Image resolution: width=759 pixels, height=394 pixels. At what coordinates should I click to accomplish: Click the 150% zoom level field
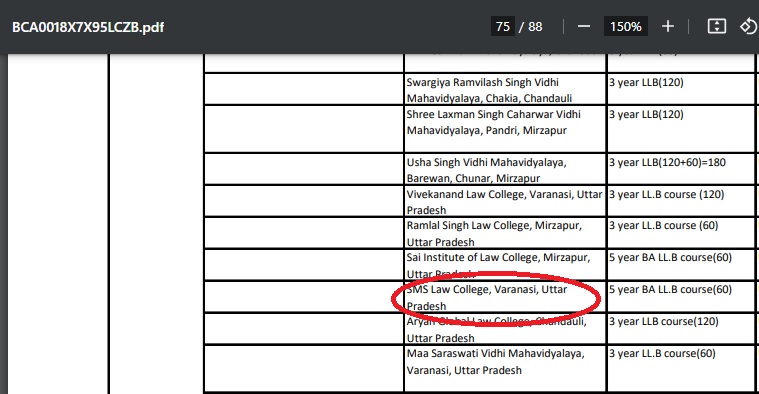(625, 26)
